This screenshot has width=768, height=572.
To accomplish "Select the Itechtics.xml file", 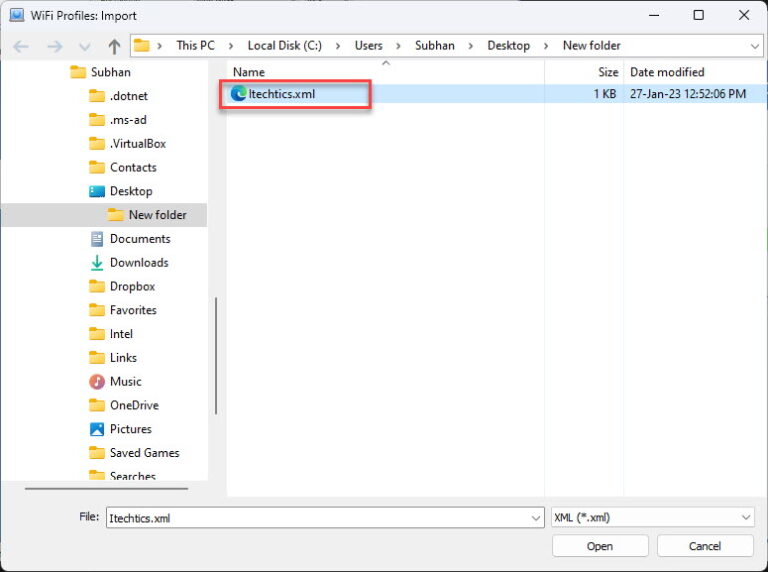I will 282,94.
